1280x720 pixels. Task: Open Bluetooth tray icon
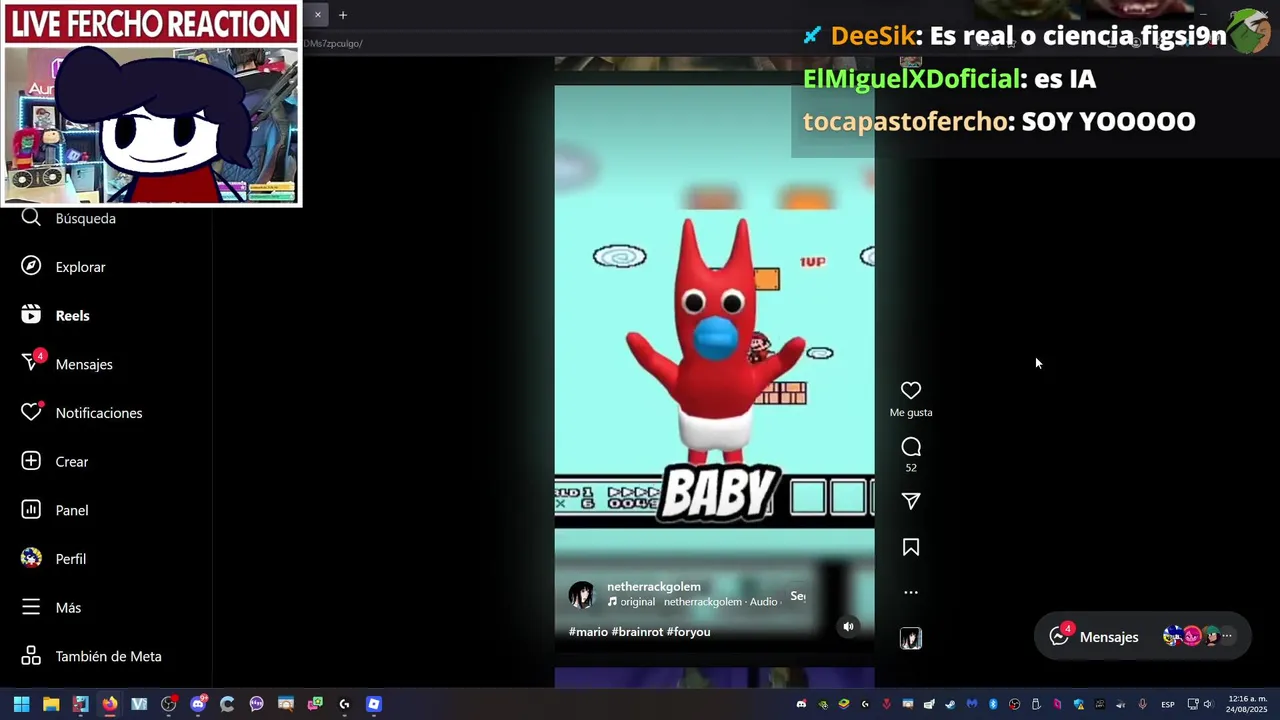(x=993, y=704)
